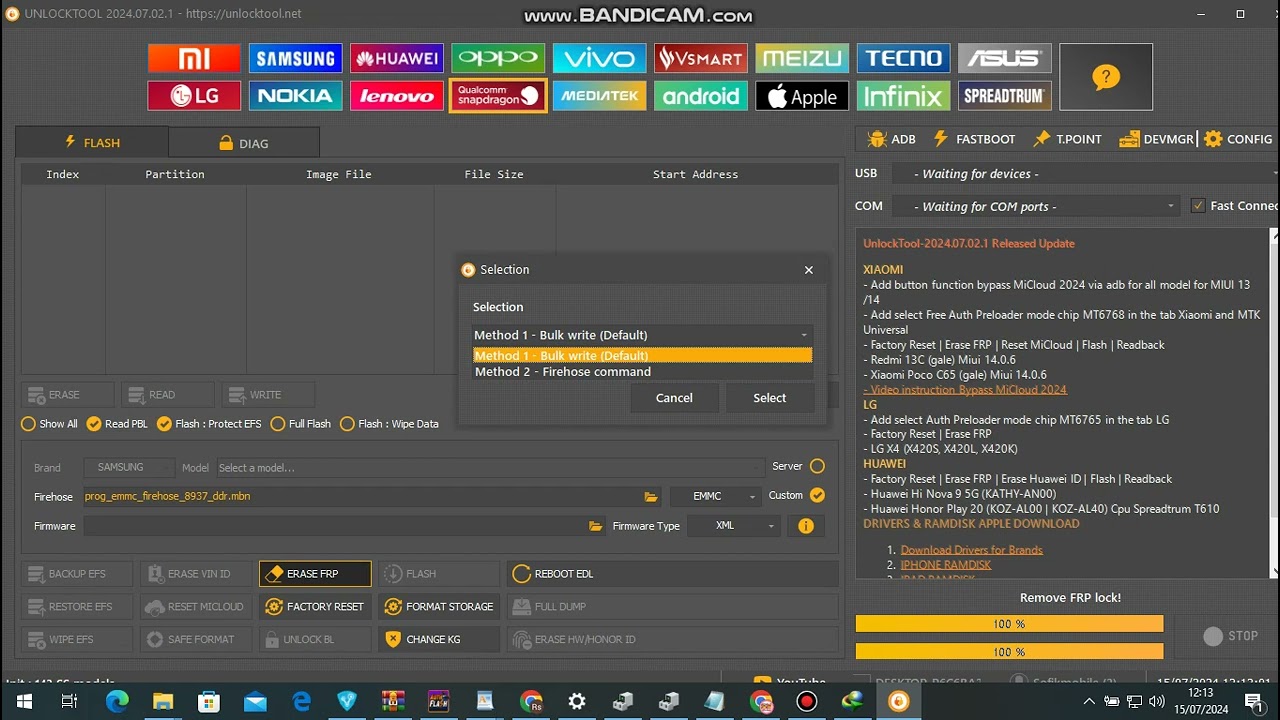The width and height of the screenshot is (1280, 720).
Task: Open the FASTBOOT tab
Action: pyautogui.click(x=974, y=139)
